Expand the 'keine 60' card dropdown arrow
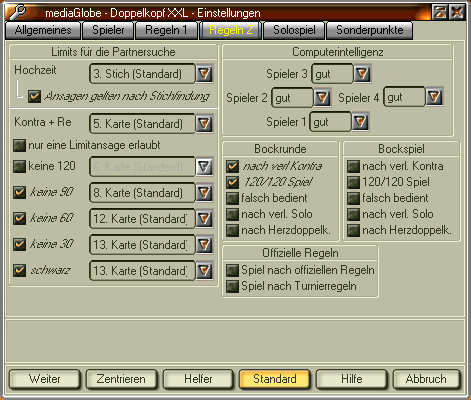471x400 pixels. [x=204, y=218]
